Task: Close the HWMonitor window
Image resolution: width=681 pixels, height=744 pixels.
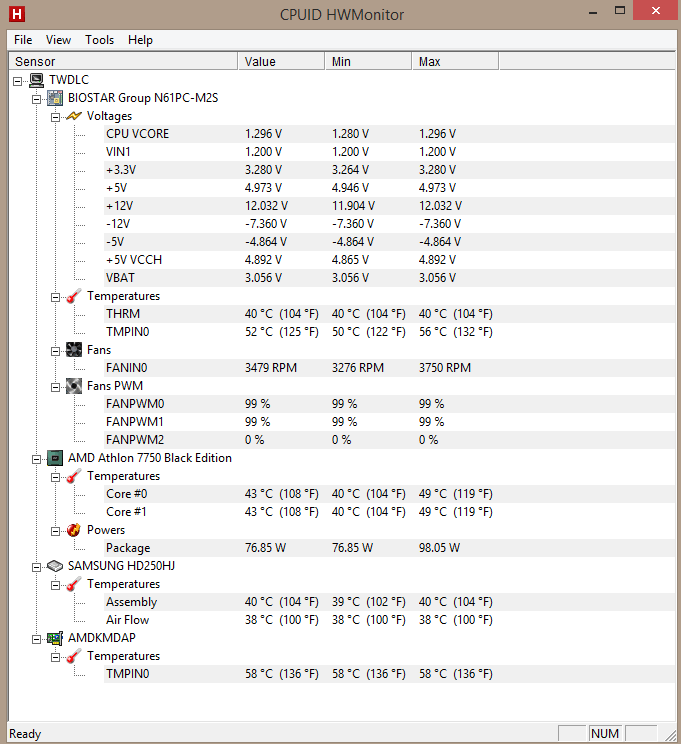Action: pos(655,10)
